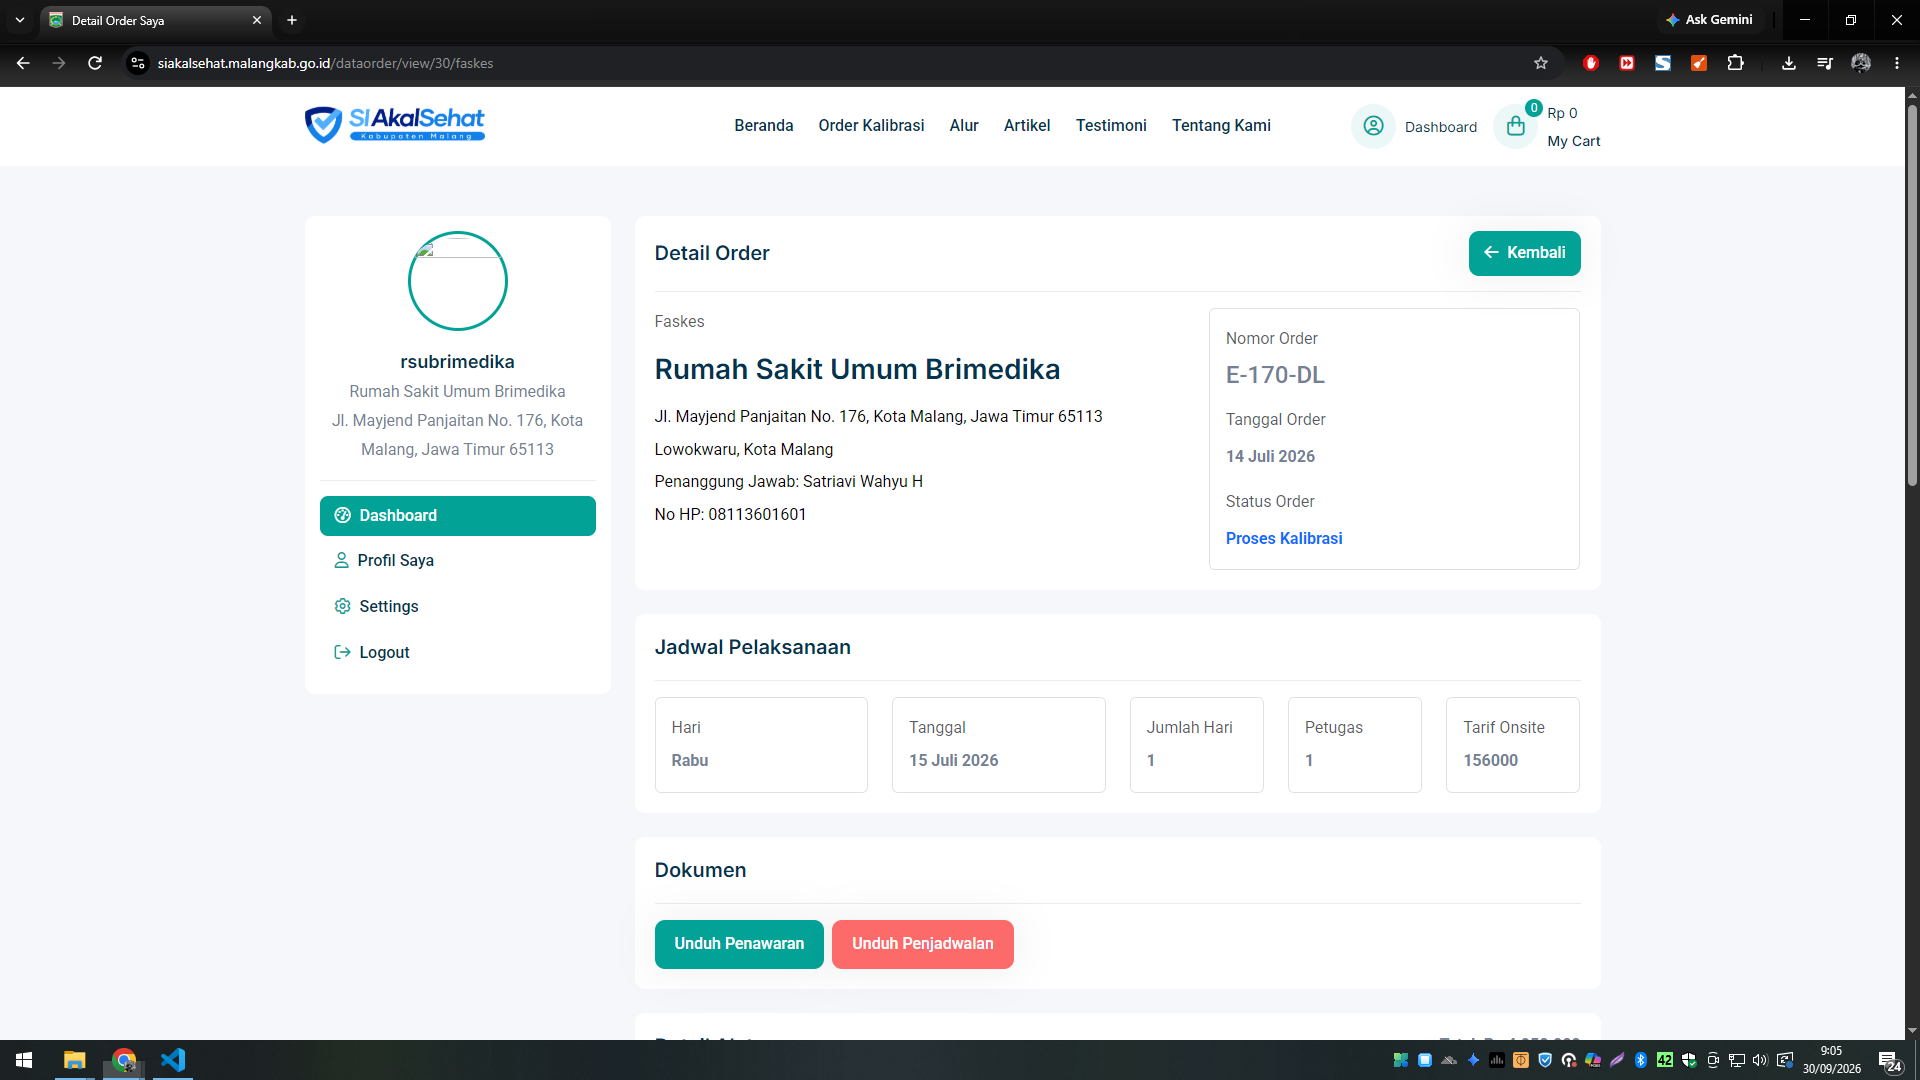Click username rsubrimedika in sidebar
This screenshot has height=1080, width=1920.
click(457, 362)
